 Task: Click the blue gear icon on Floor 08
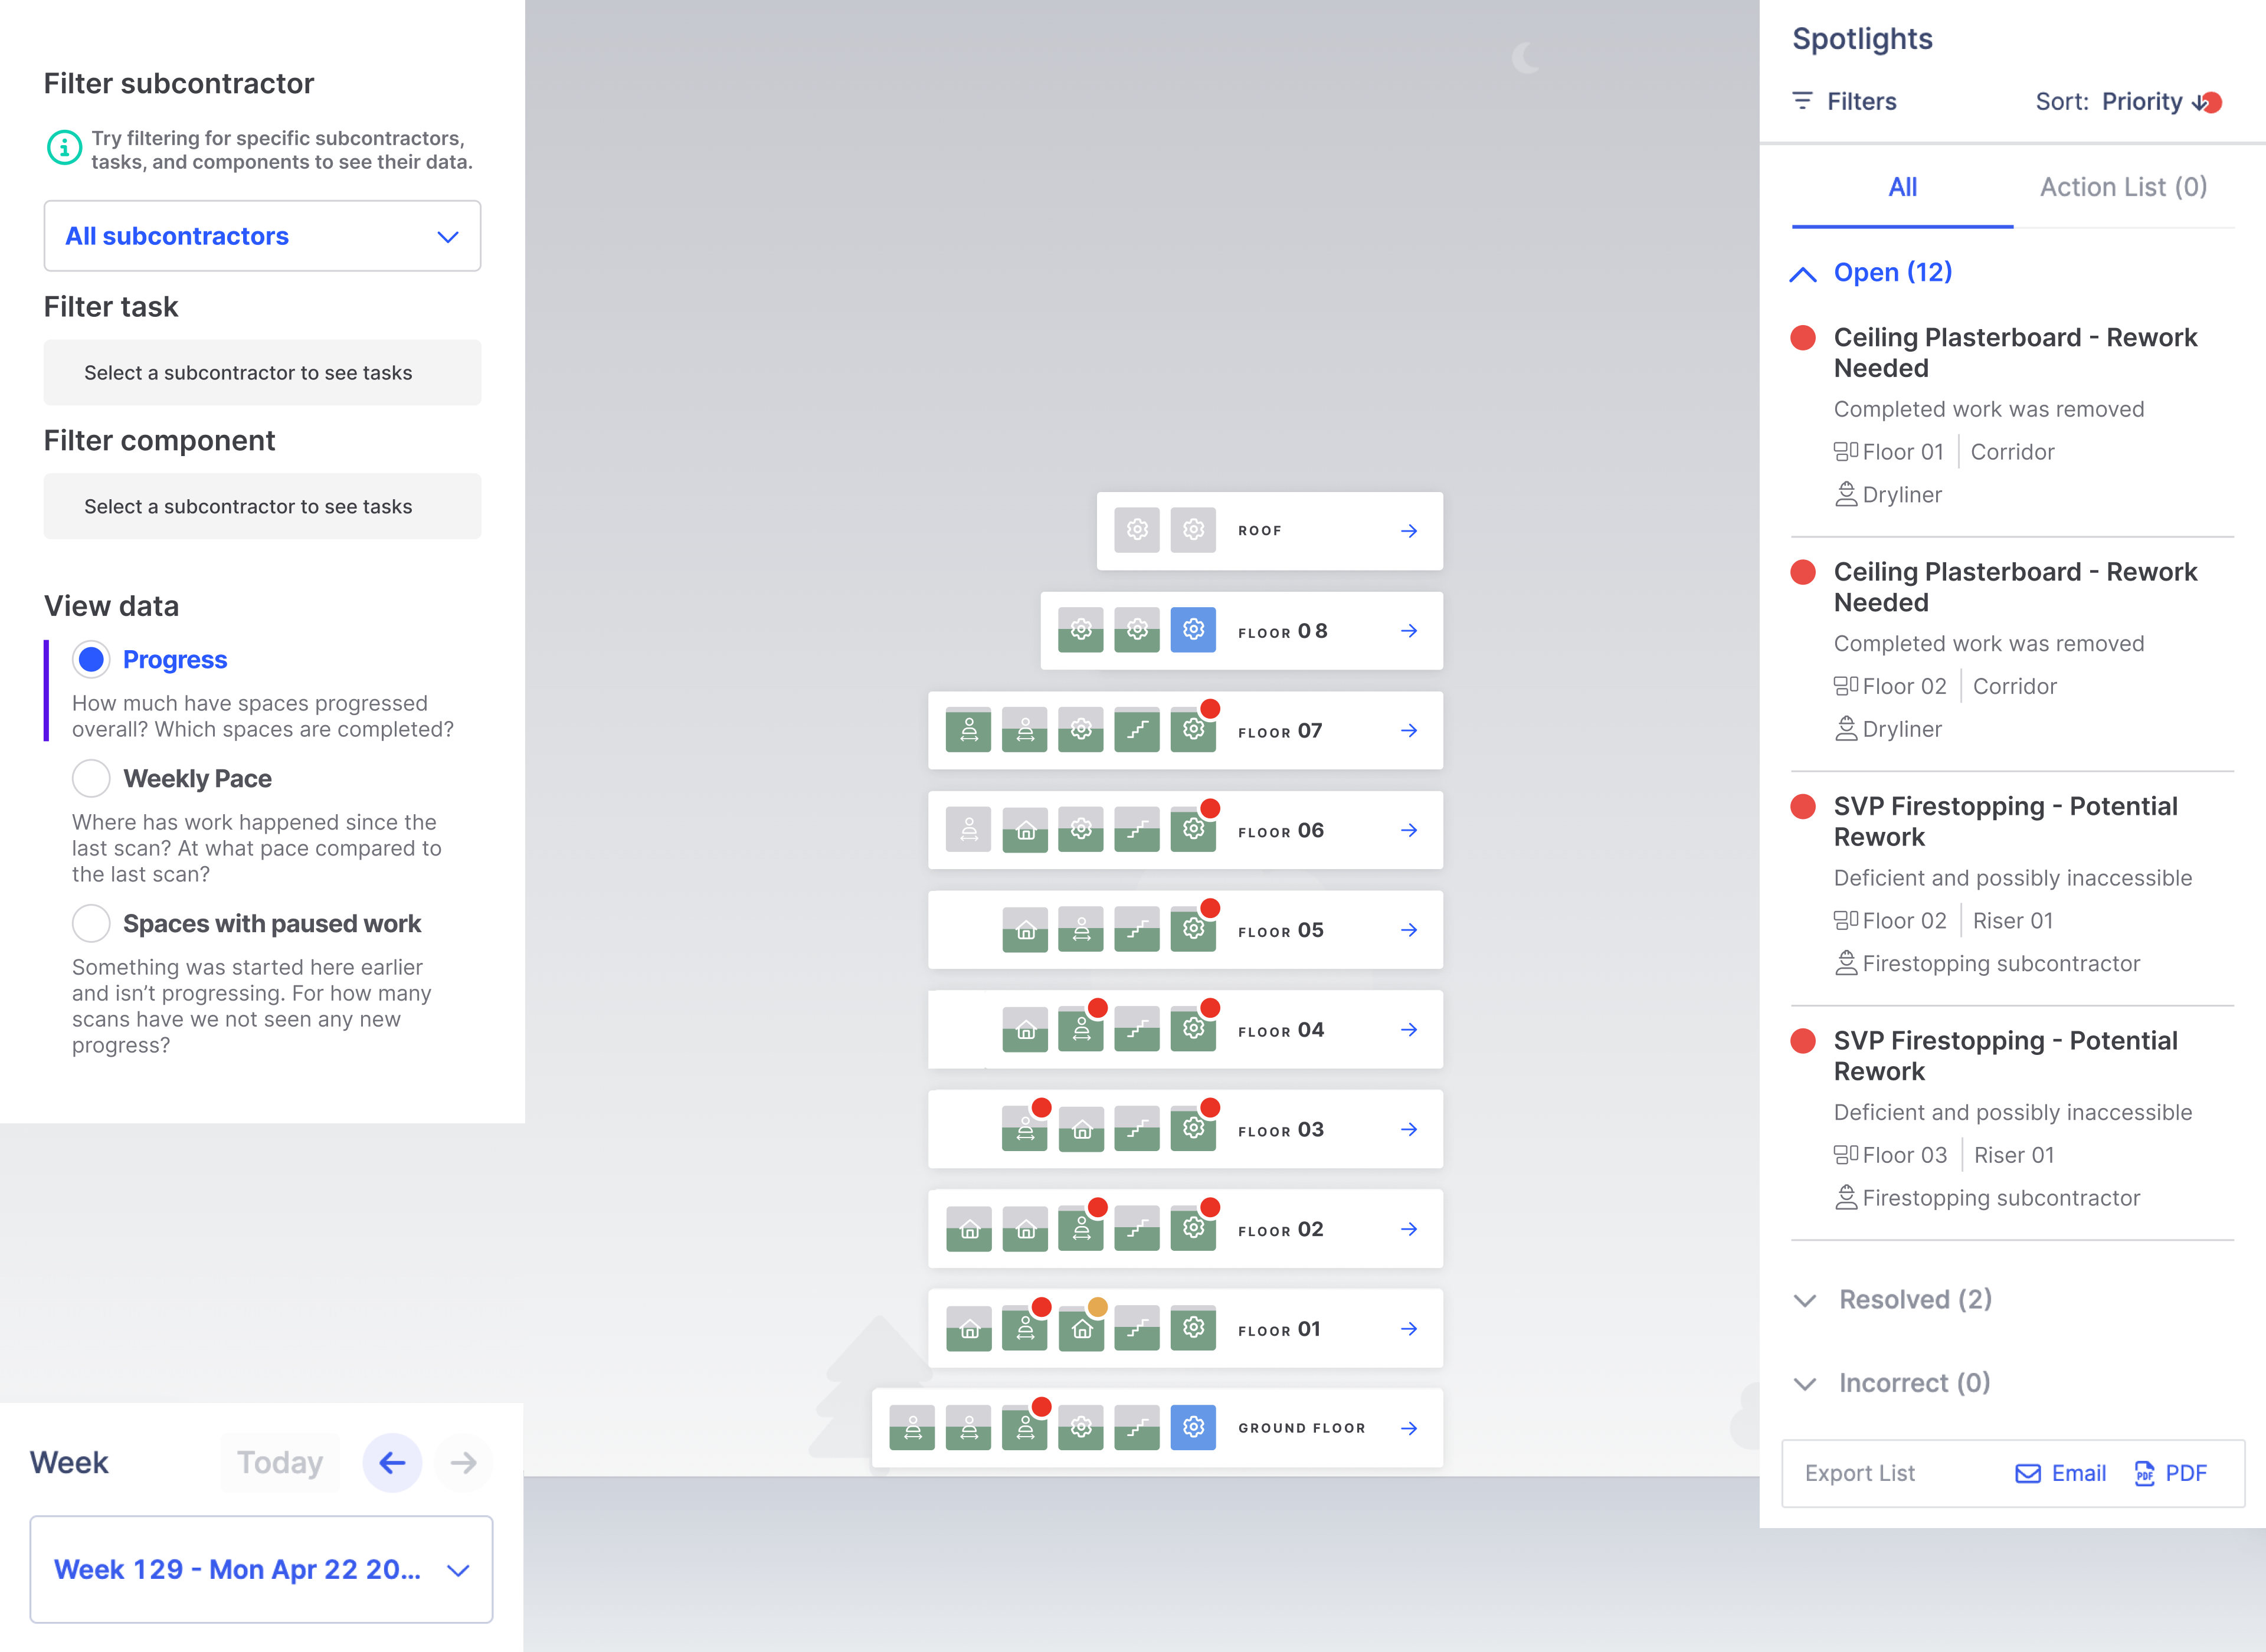tap(1193, 630)
